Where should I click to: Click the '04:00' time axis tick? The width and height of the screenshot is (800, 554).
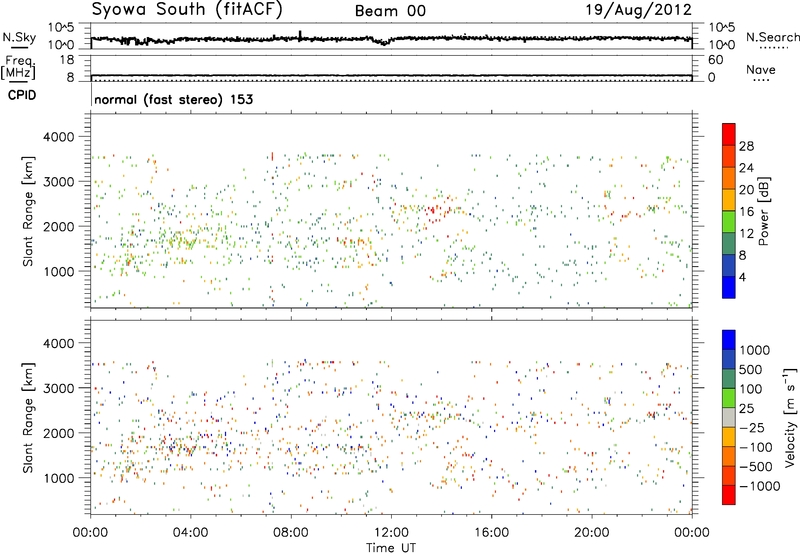(190, 533)
